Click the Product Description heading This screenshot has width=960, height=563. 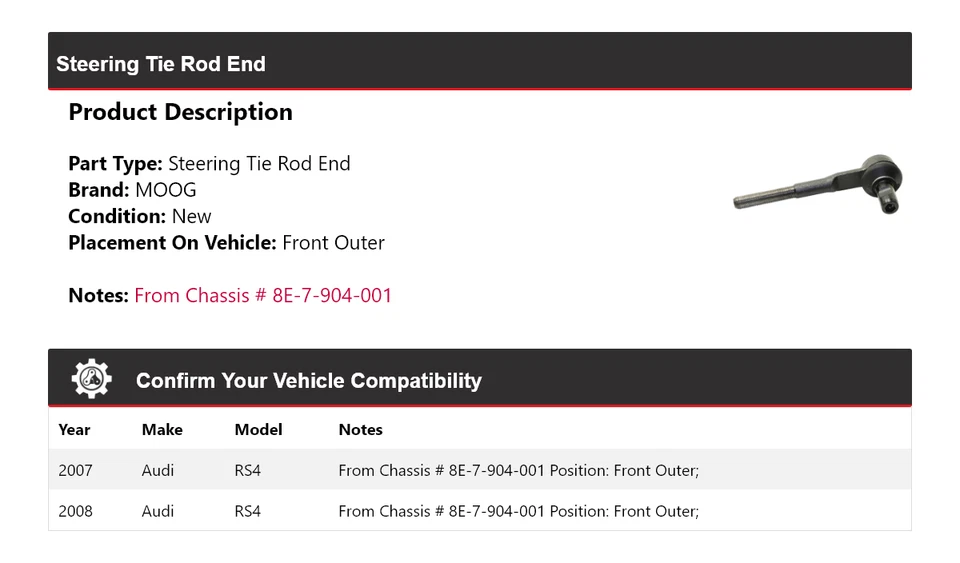(x=180, y=112)
